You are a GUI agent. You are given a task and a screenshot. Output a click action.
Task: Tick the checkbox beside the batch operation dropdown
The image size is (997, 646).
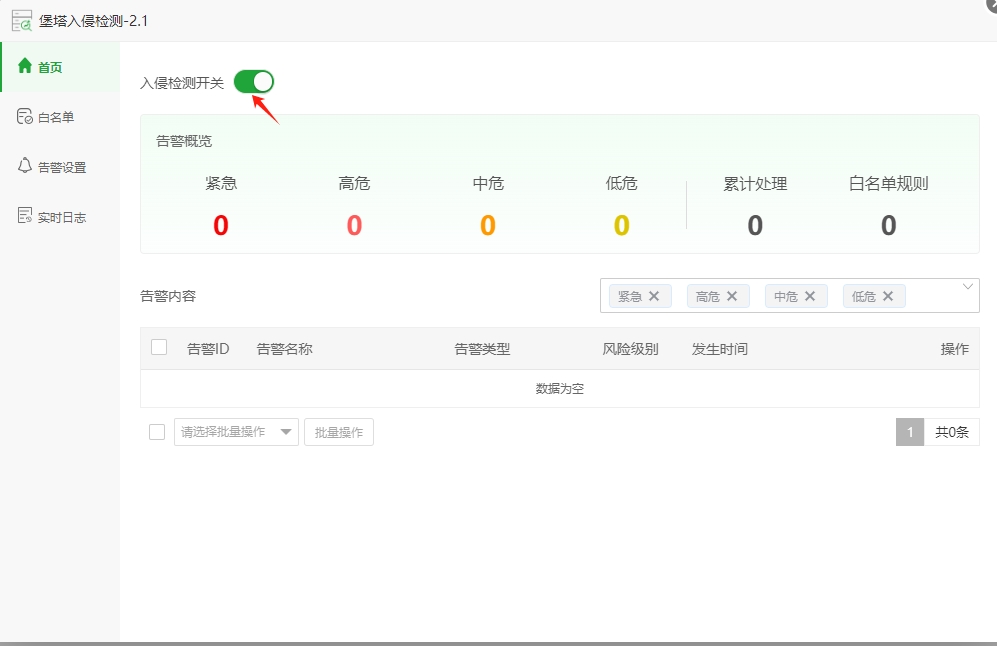157,432
